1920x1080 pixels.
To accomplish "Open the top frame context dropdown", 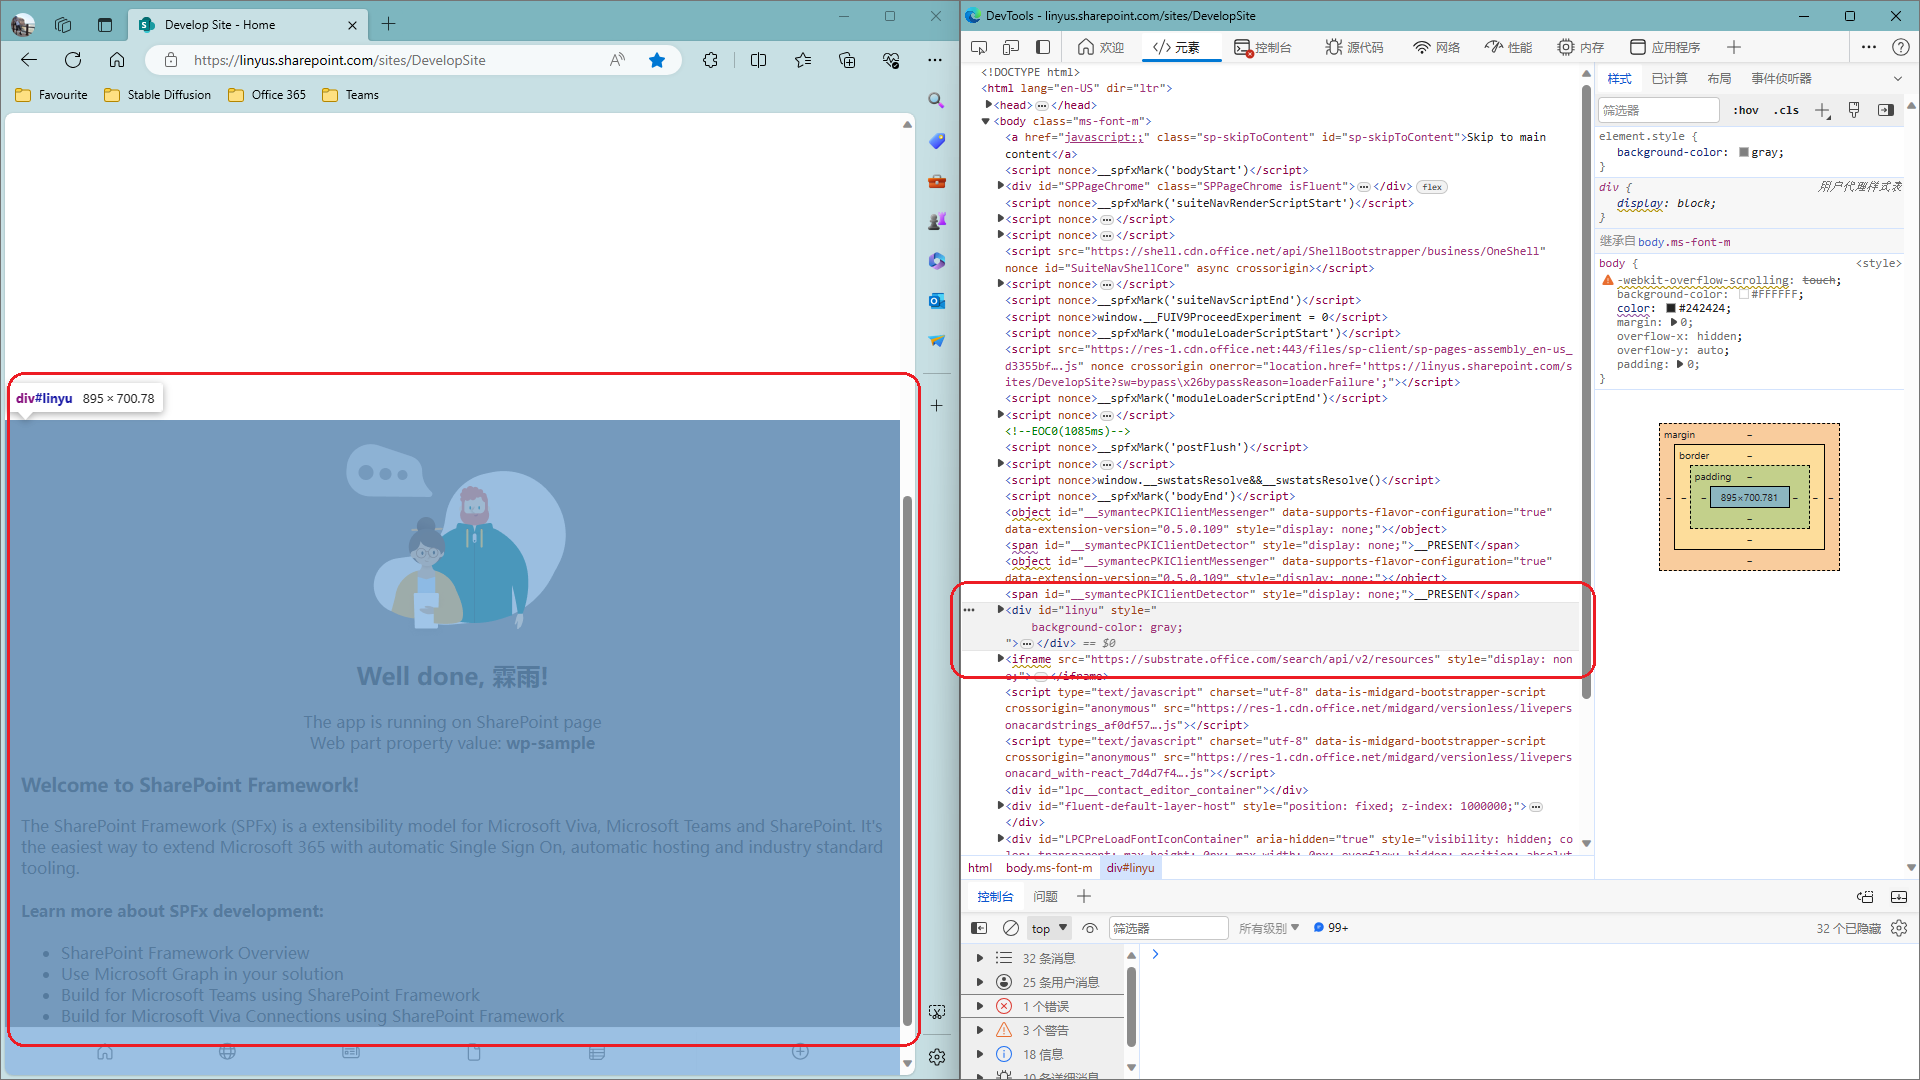I will click(x=1048, y=927).
